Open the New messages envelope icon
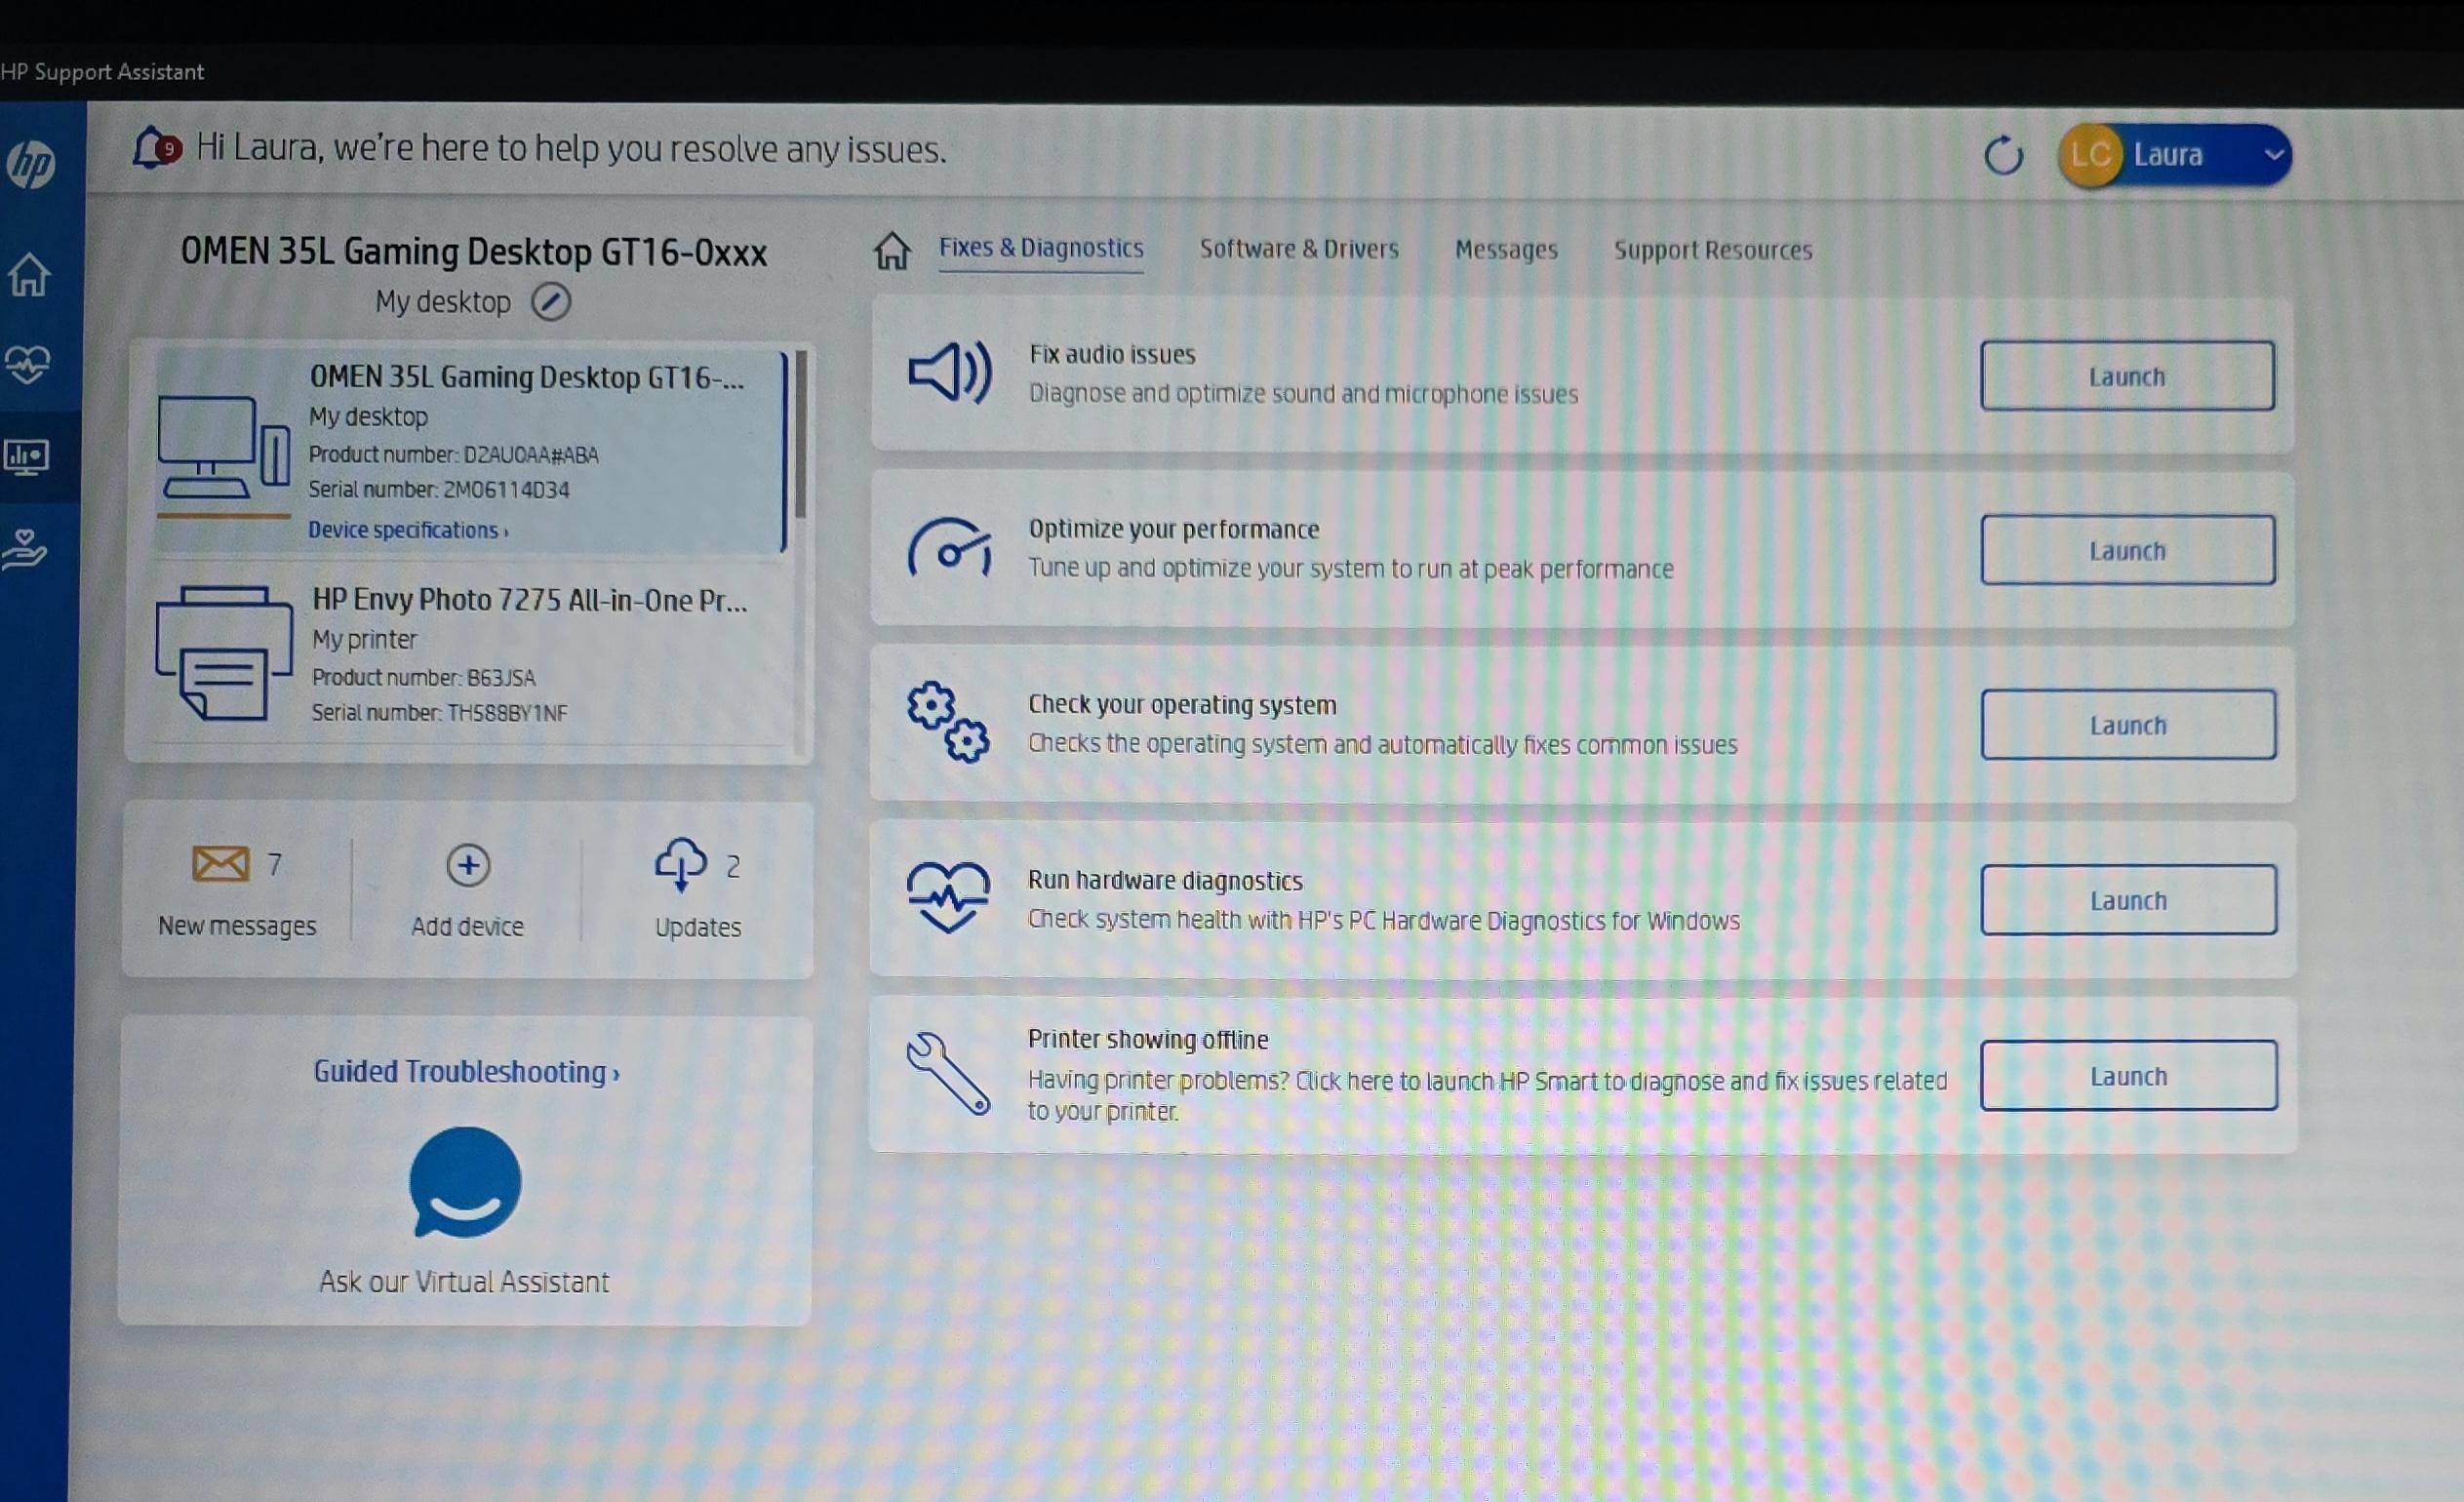 point(220,863)
